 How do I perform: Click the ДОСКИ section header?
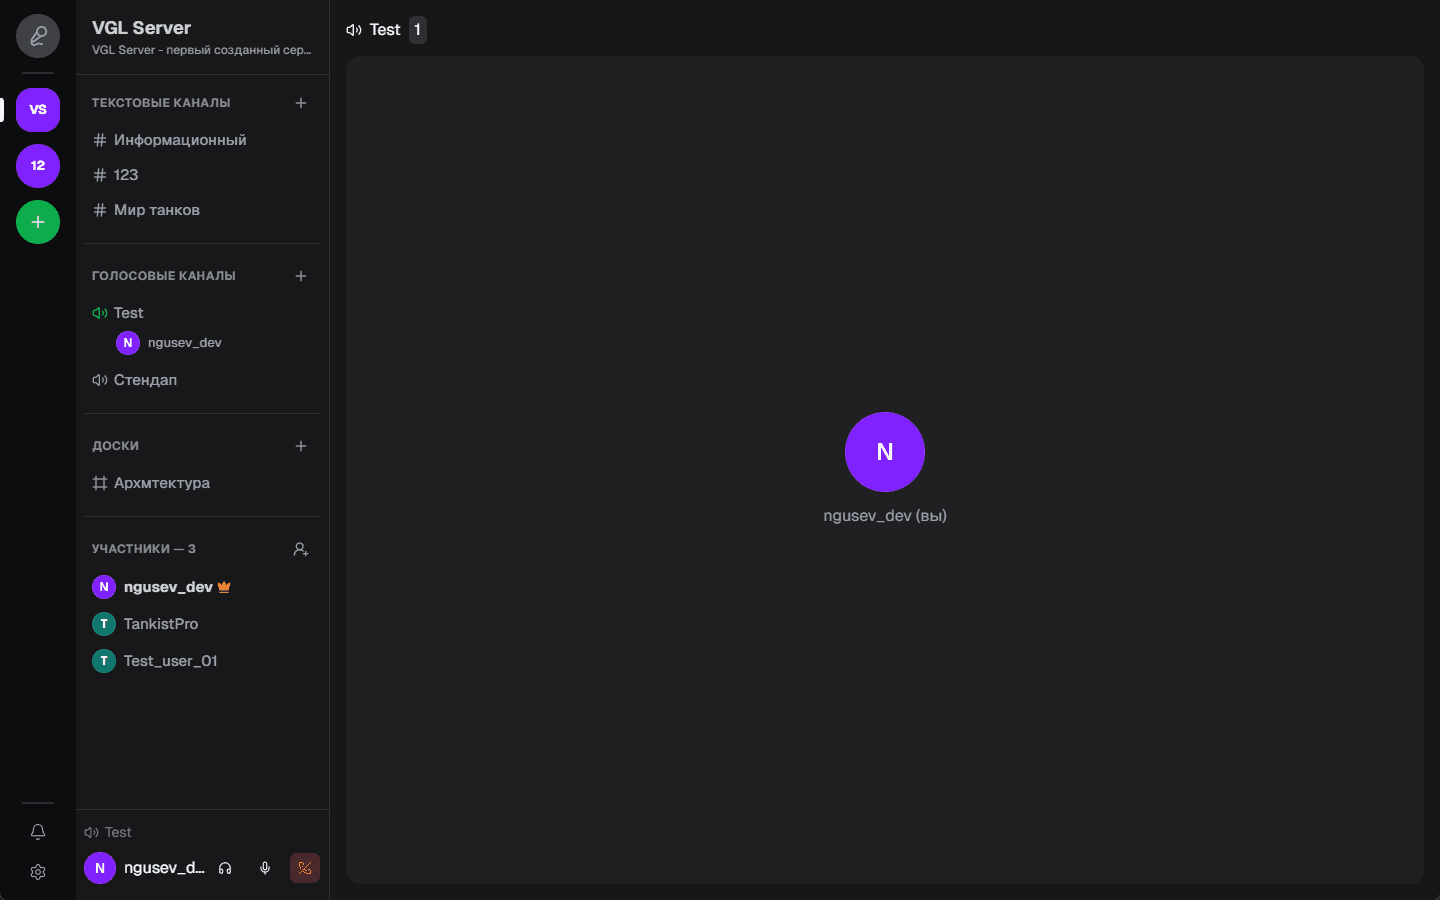[x=115, y=446]
